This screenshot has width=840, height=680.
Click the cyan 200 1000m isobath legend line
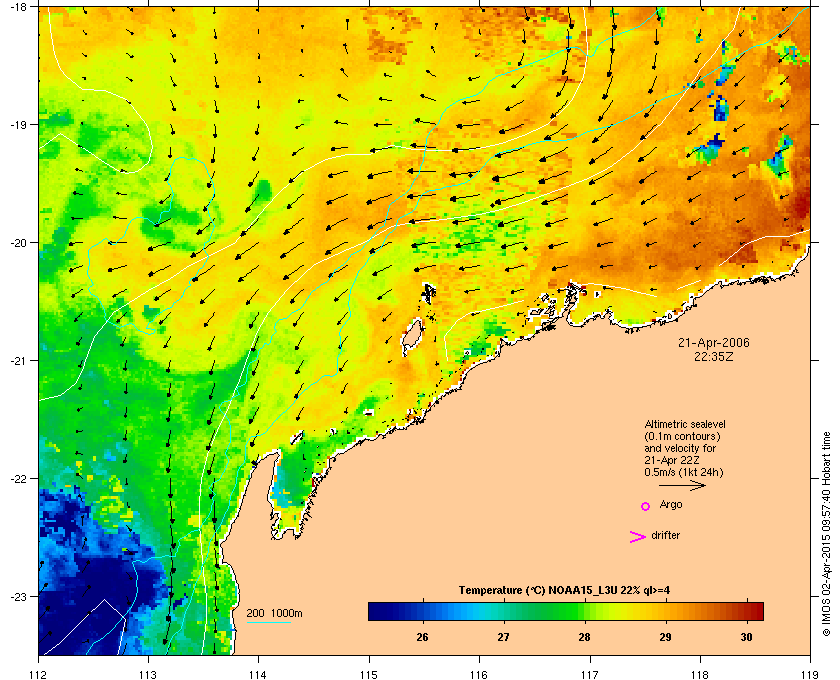point(268,622)
